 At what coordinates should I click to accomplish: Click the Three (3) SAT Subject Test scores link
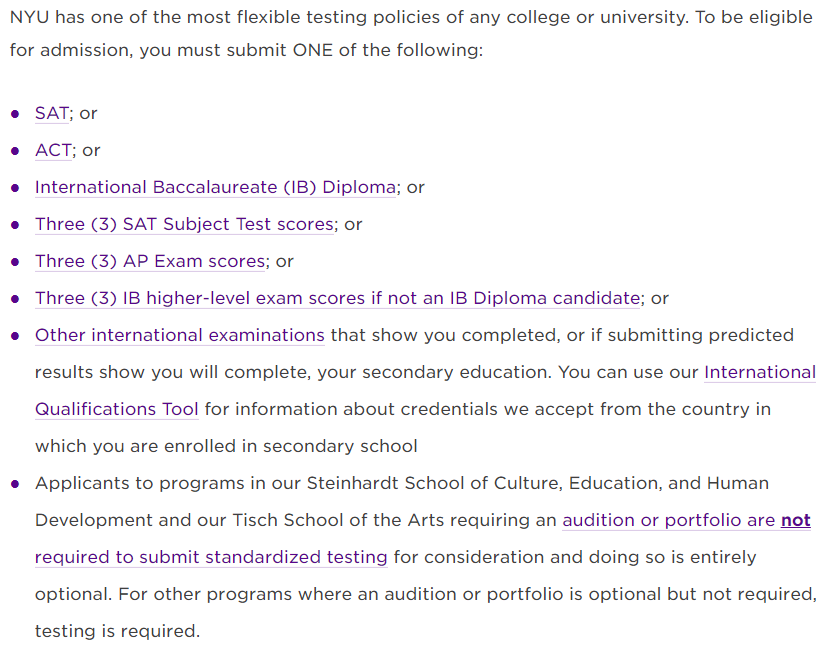click(184, 225)
